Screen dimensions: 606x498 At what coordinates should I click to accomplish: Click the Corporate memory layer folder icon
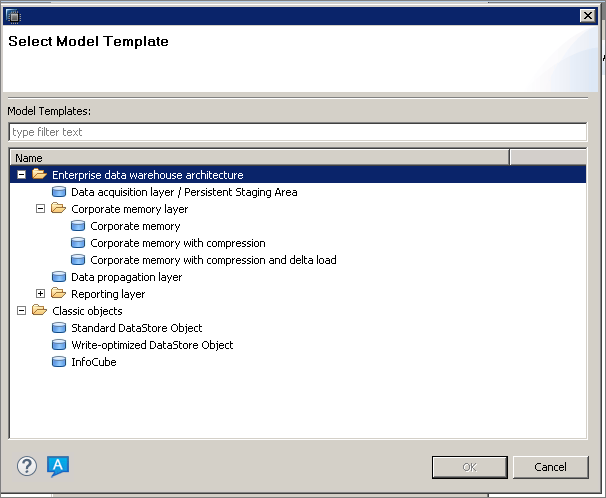(x=58, y=209)
